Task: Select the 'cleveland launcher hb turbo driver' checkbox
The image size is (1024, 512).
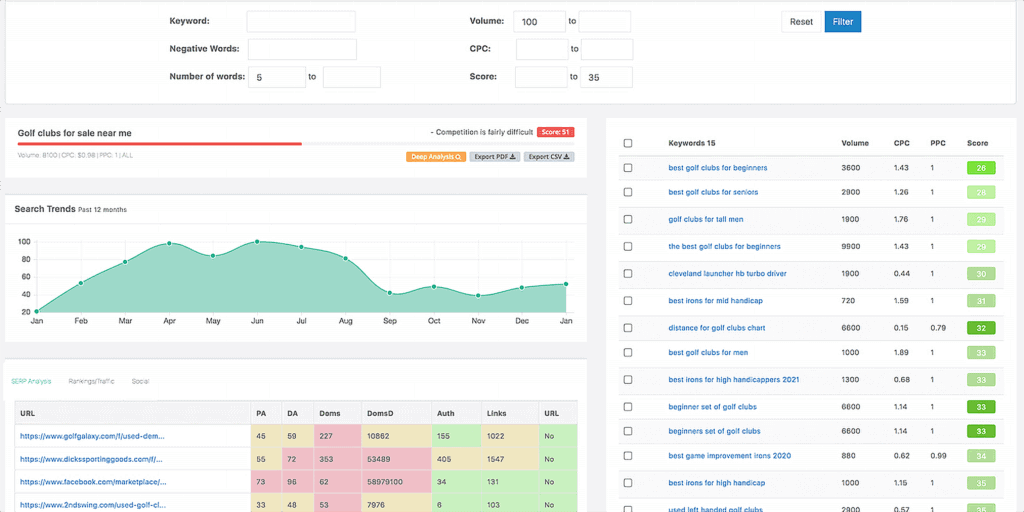Action: click(627, 273)
